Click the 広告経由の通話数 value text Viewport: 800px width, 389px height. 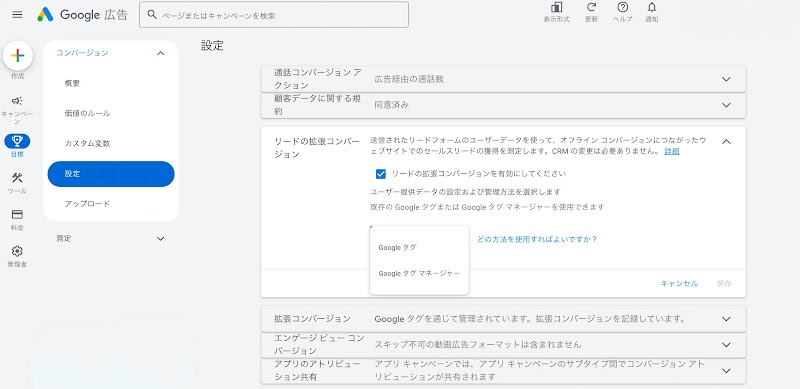(409, 79)
